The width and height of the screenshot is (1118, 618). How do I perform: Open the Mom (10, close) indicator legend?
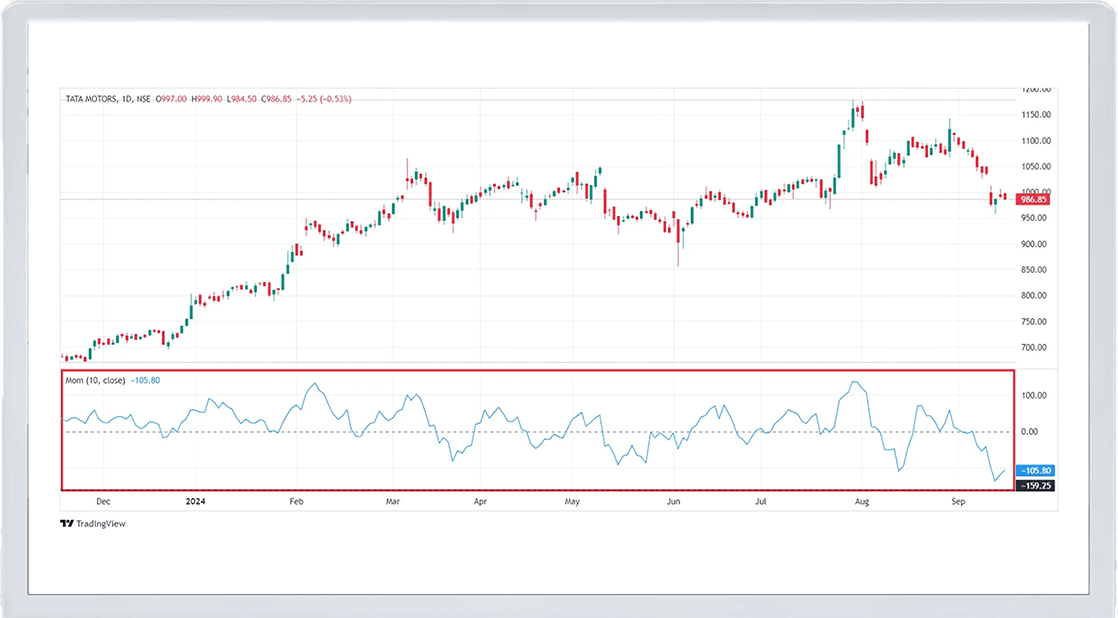click(x=96, y=380)
